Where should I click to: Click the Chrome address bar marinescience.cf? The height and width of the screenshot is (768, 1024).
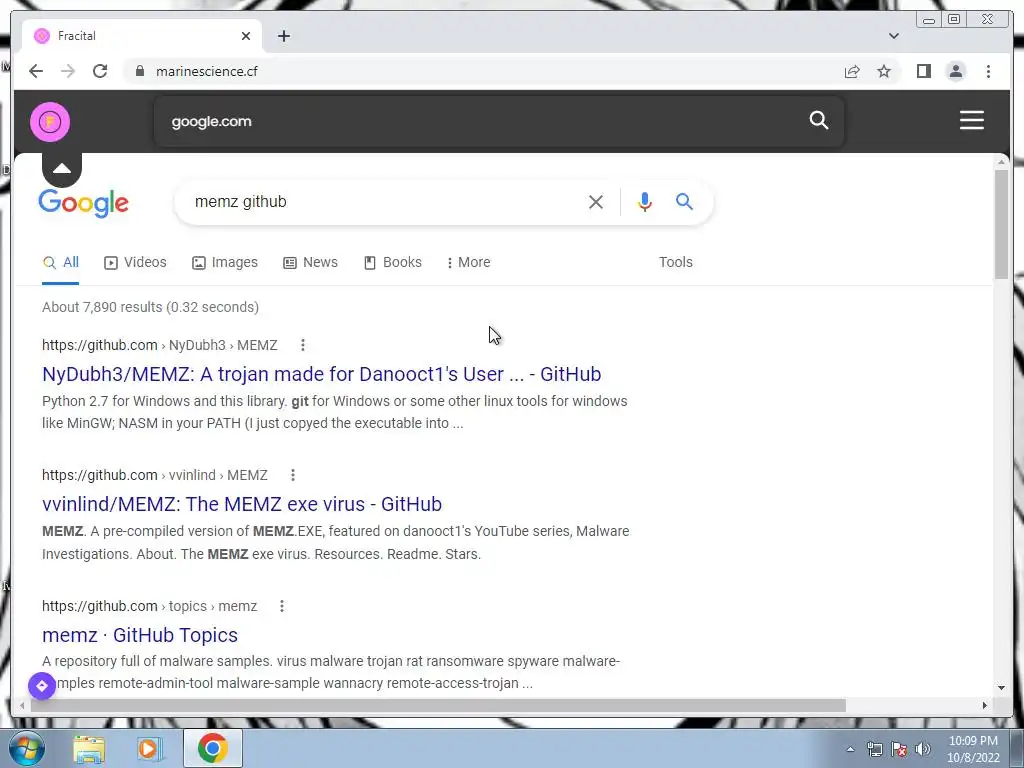[483, 71]
